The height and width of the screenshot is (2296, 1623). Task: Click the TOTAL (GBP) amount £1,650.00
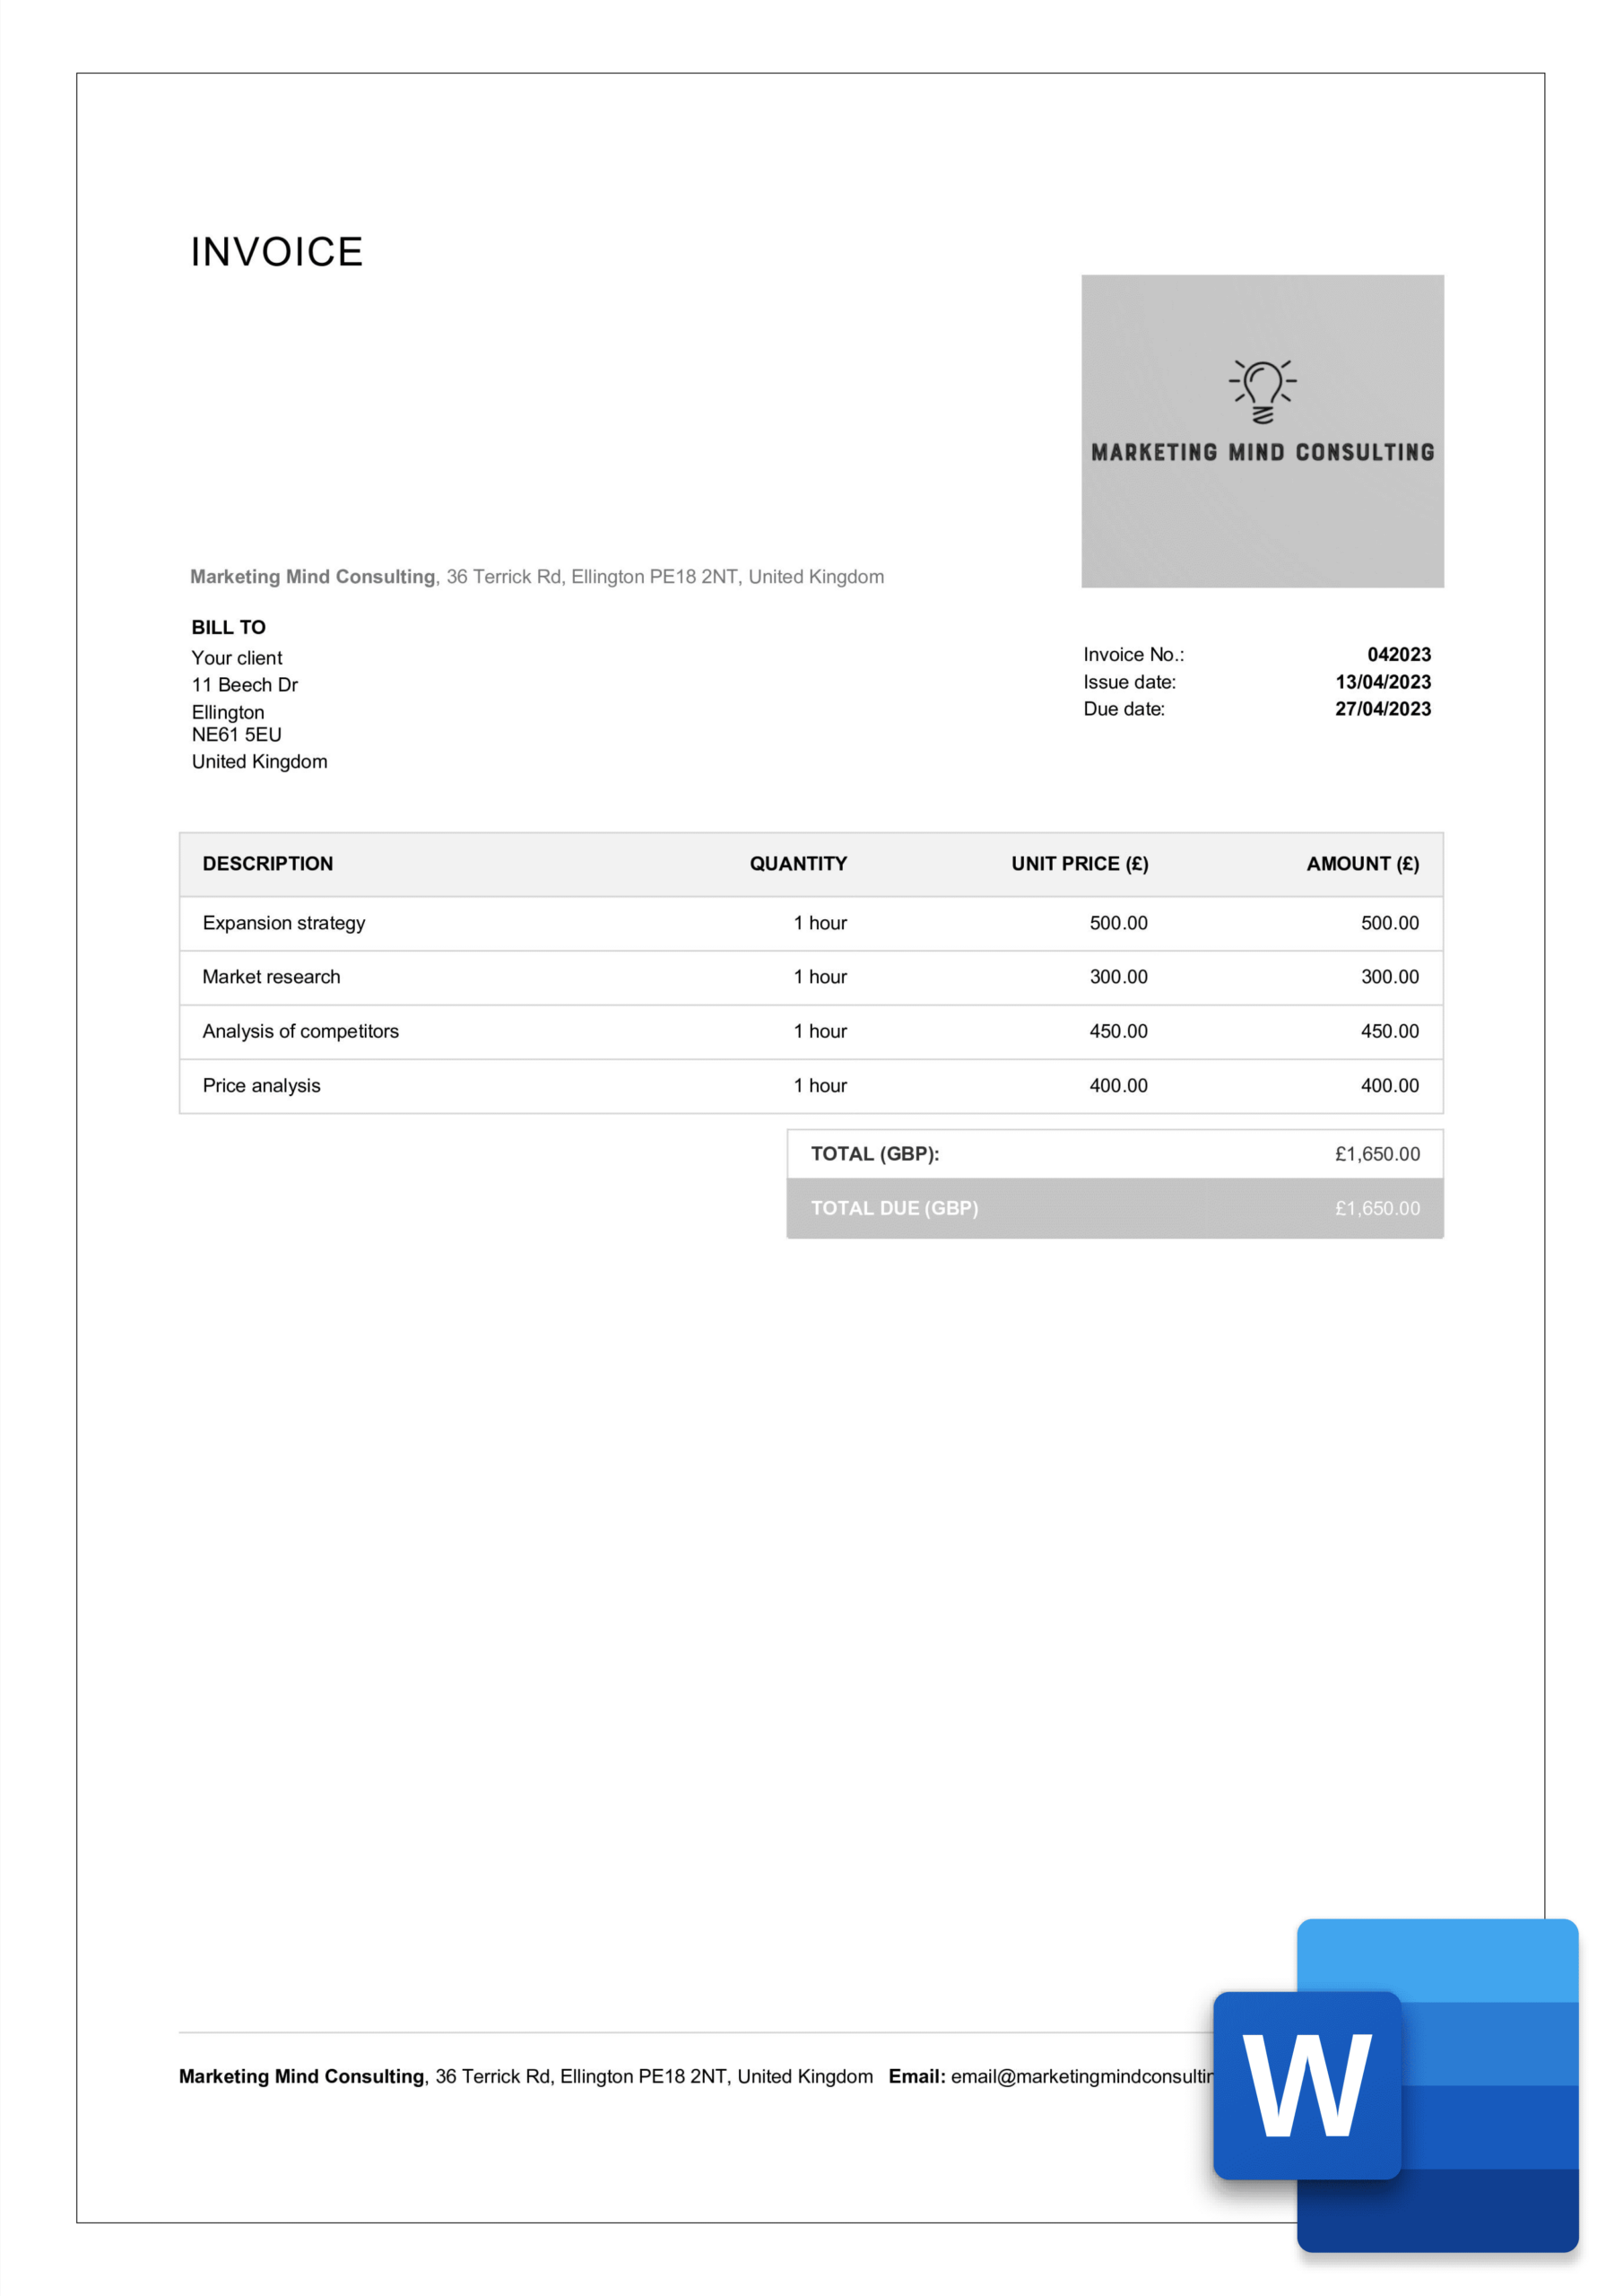(x=1376, y=1153)
